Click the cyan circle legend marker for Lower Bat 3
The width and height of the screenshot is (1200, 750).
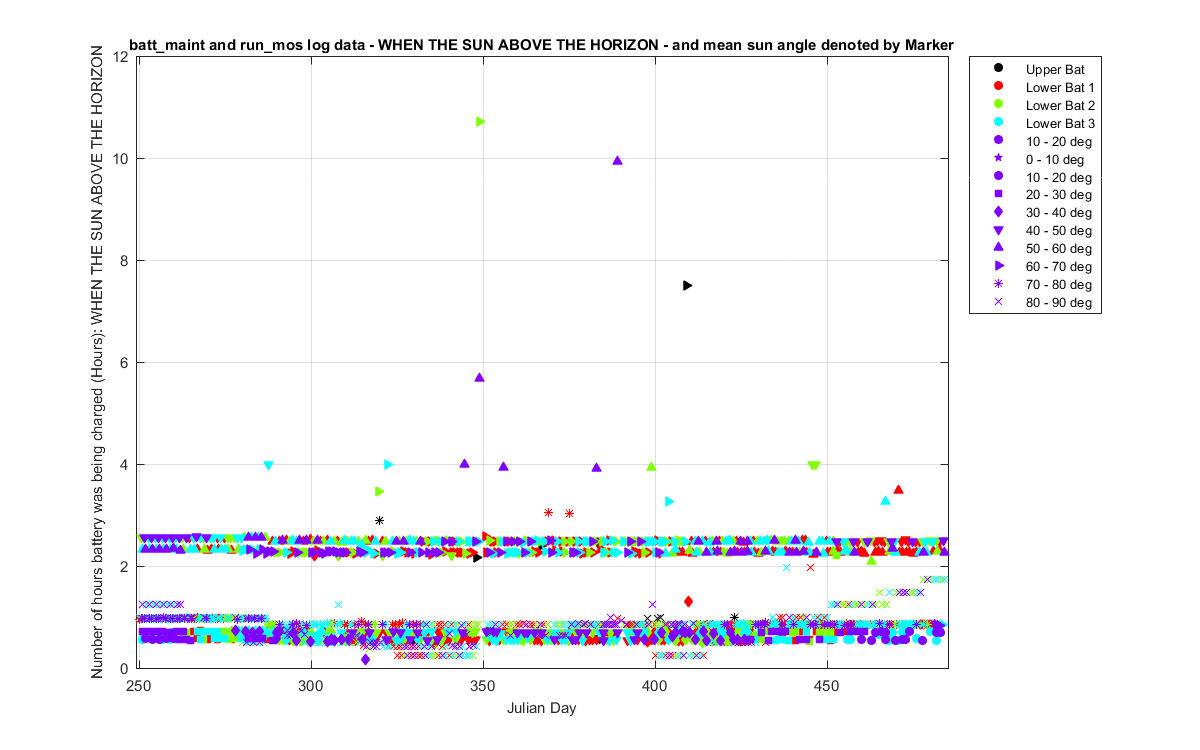coord(998,123)
